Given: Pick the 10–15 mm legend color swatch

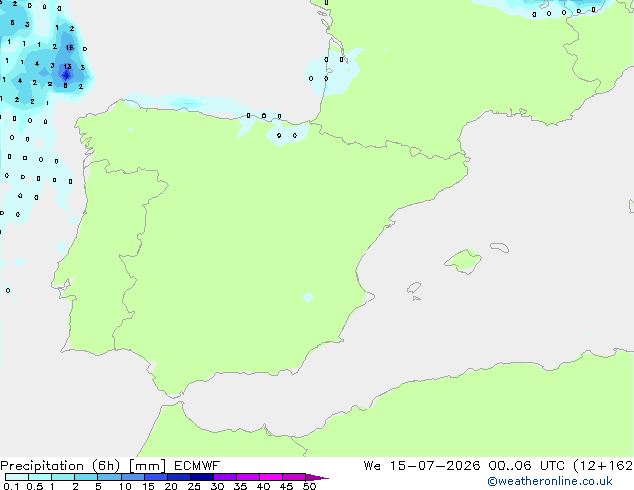Looking at the screenshot, I should (133, 477).
